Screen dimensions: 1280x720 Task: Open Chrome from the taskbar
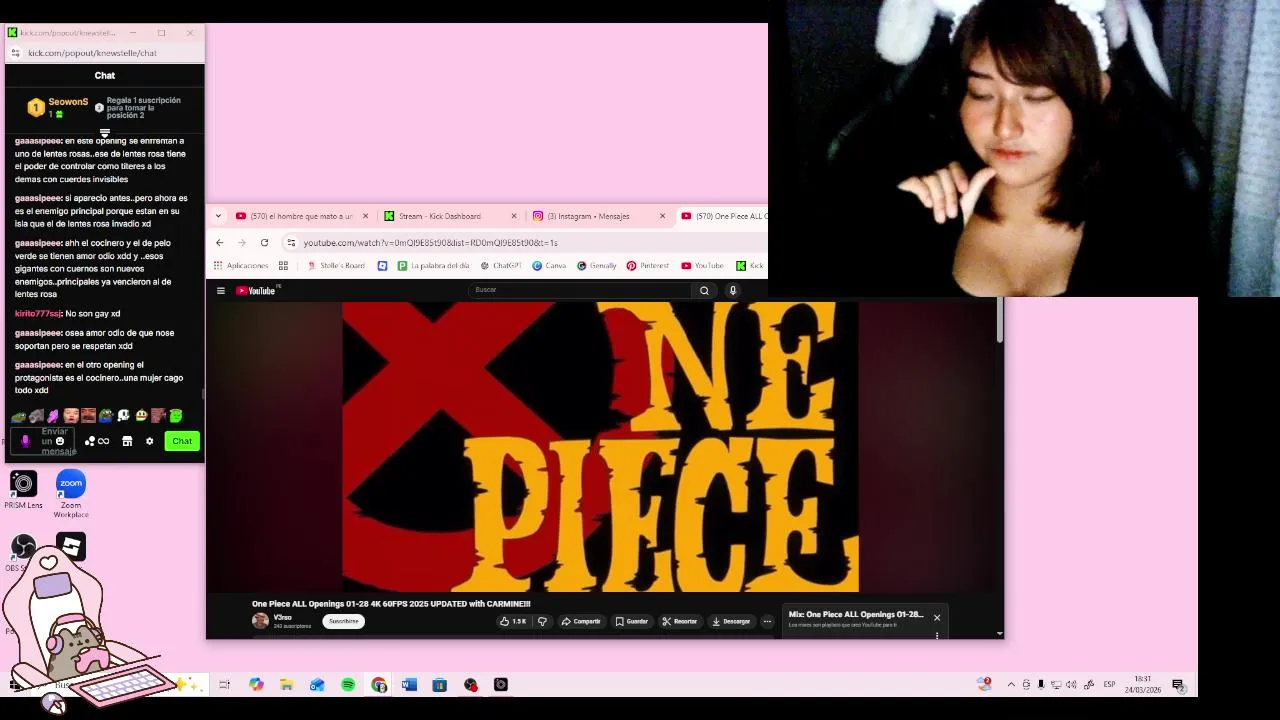(379, 685)
